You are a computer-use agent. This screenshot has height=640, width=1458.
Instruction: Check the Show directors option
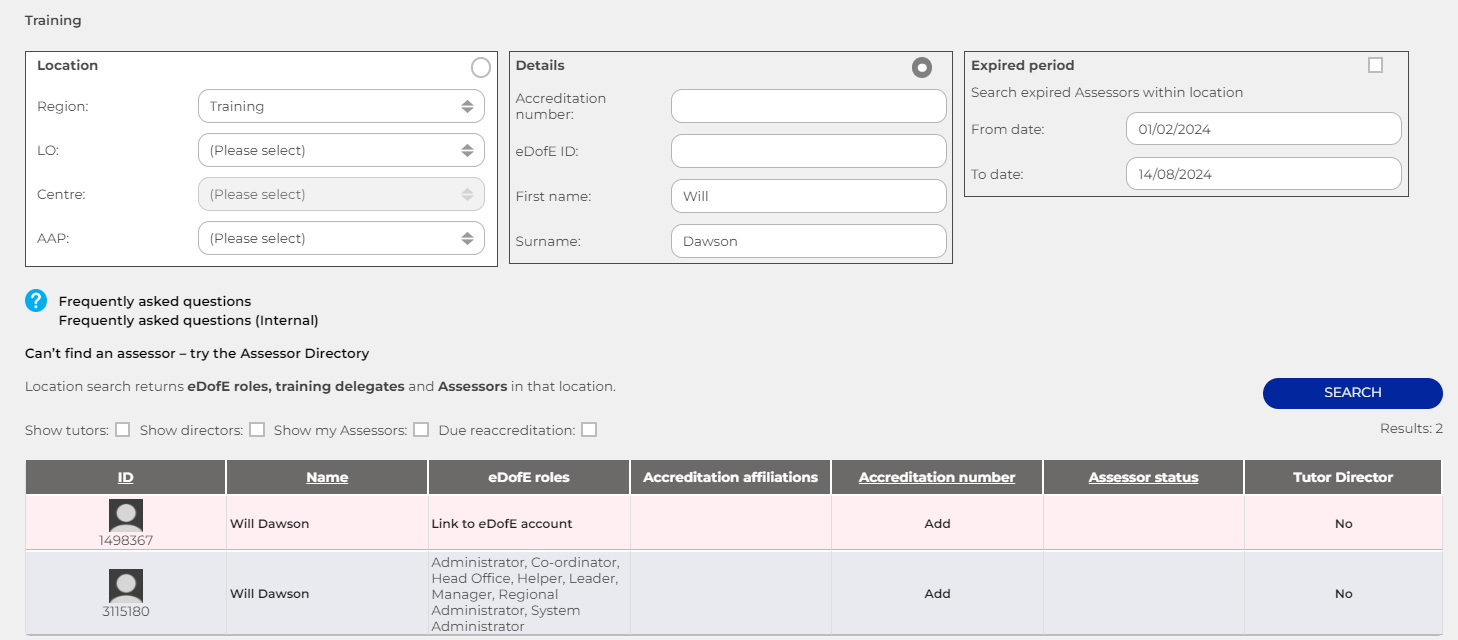257,429
